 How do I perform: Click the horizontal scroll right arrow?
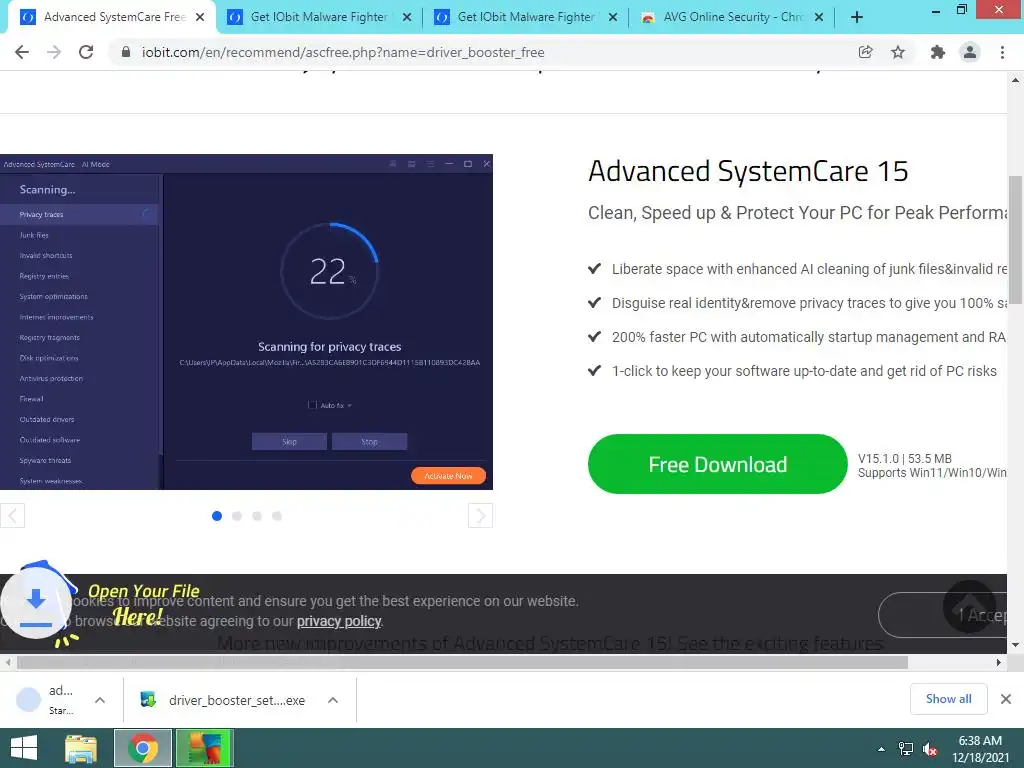pos(999,662)
